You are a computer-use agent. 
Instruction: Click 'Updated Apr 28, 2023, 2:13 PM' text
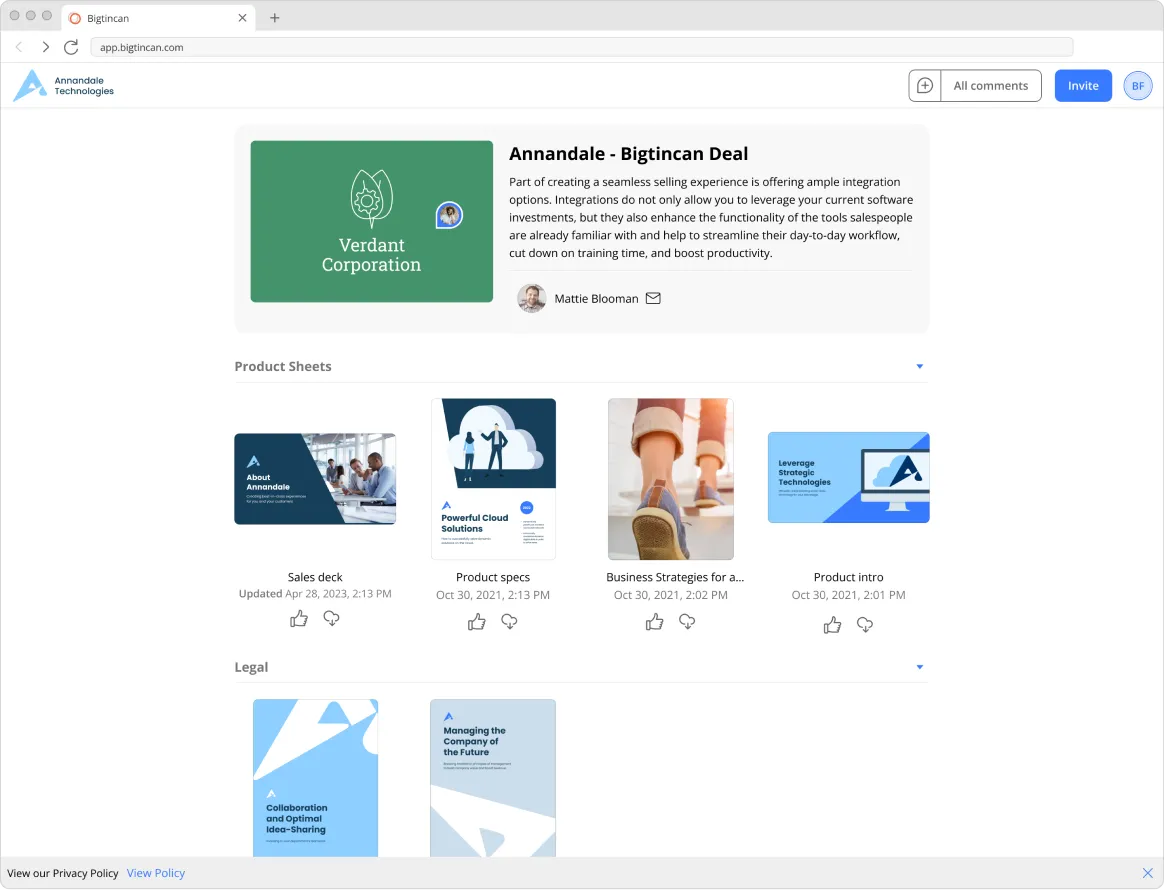click(x=315, y=594)
